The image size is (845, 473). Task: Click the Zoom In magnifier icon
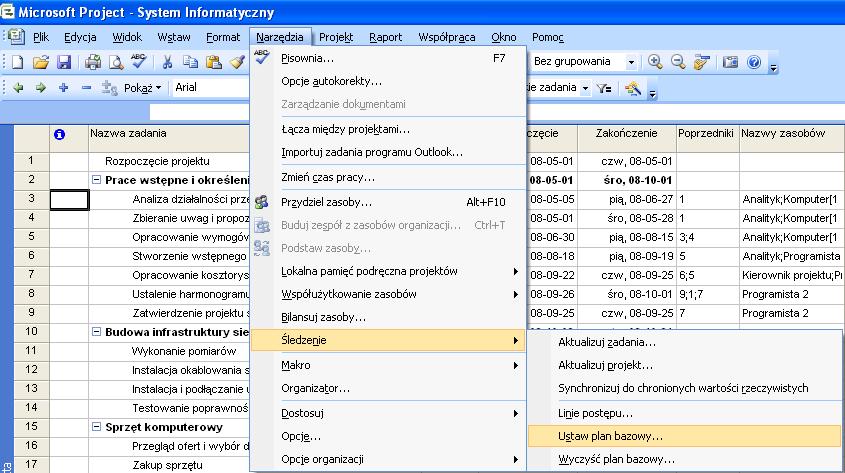click(655, 62)
